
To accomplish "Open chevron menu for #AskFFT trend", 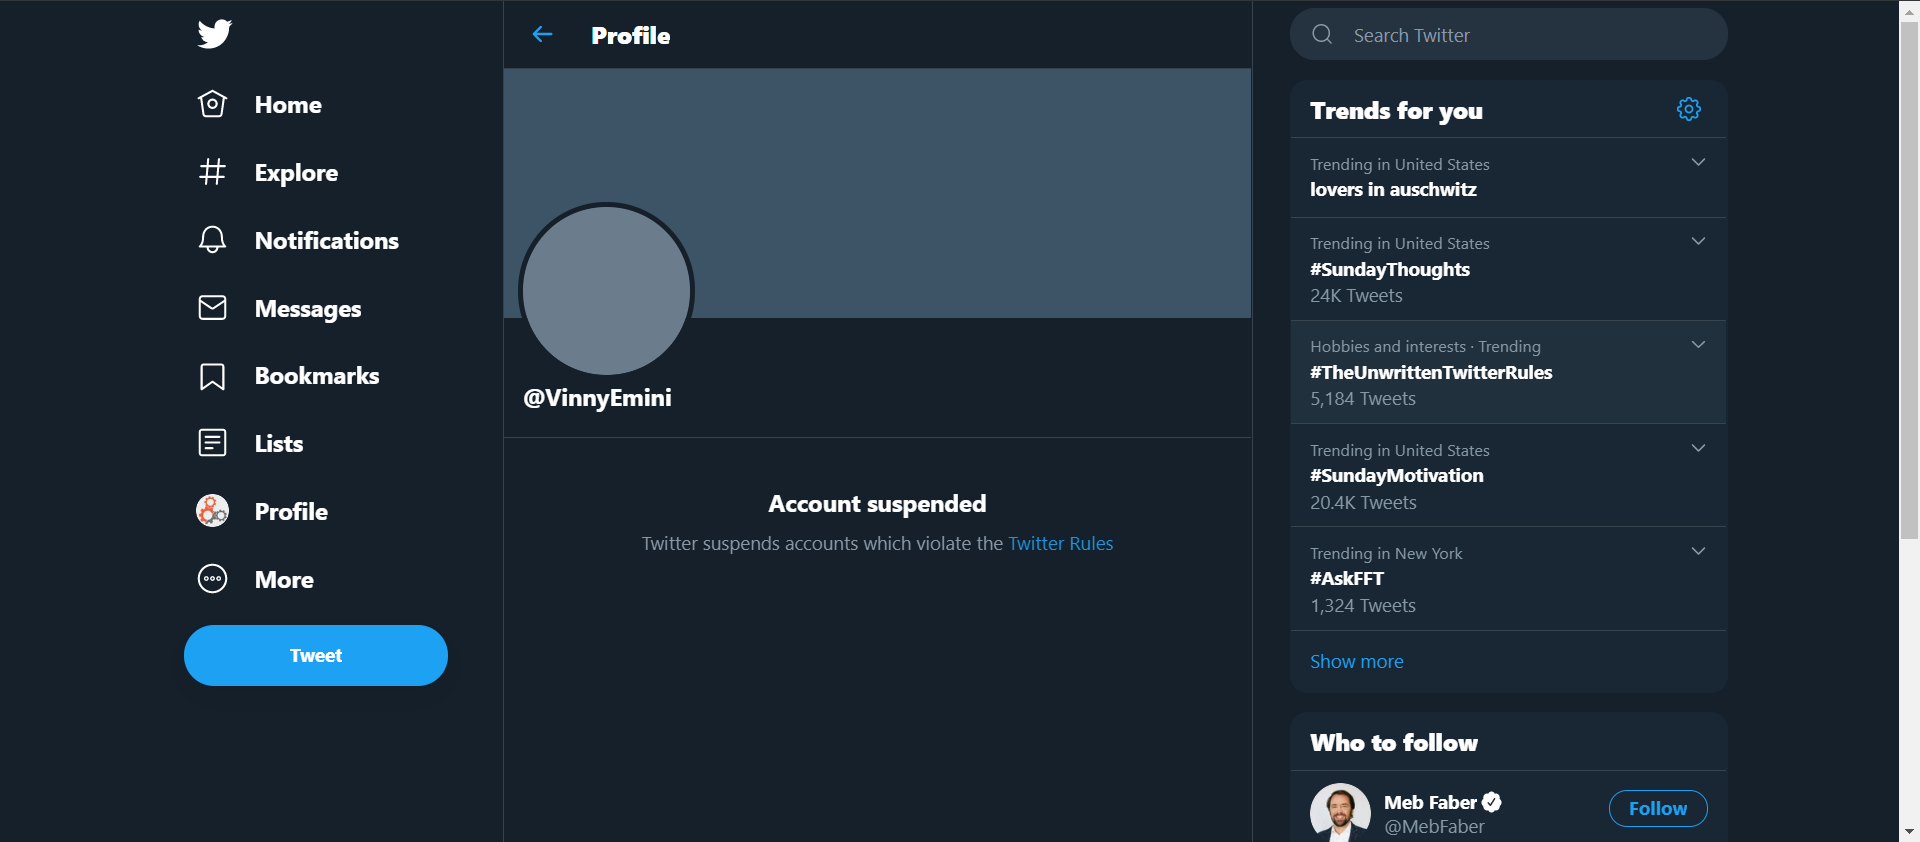I will point(1697,551).
